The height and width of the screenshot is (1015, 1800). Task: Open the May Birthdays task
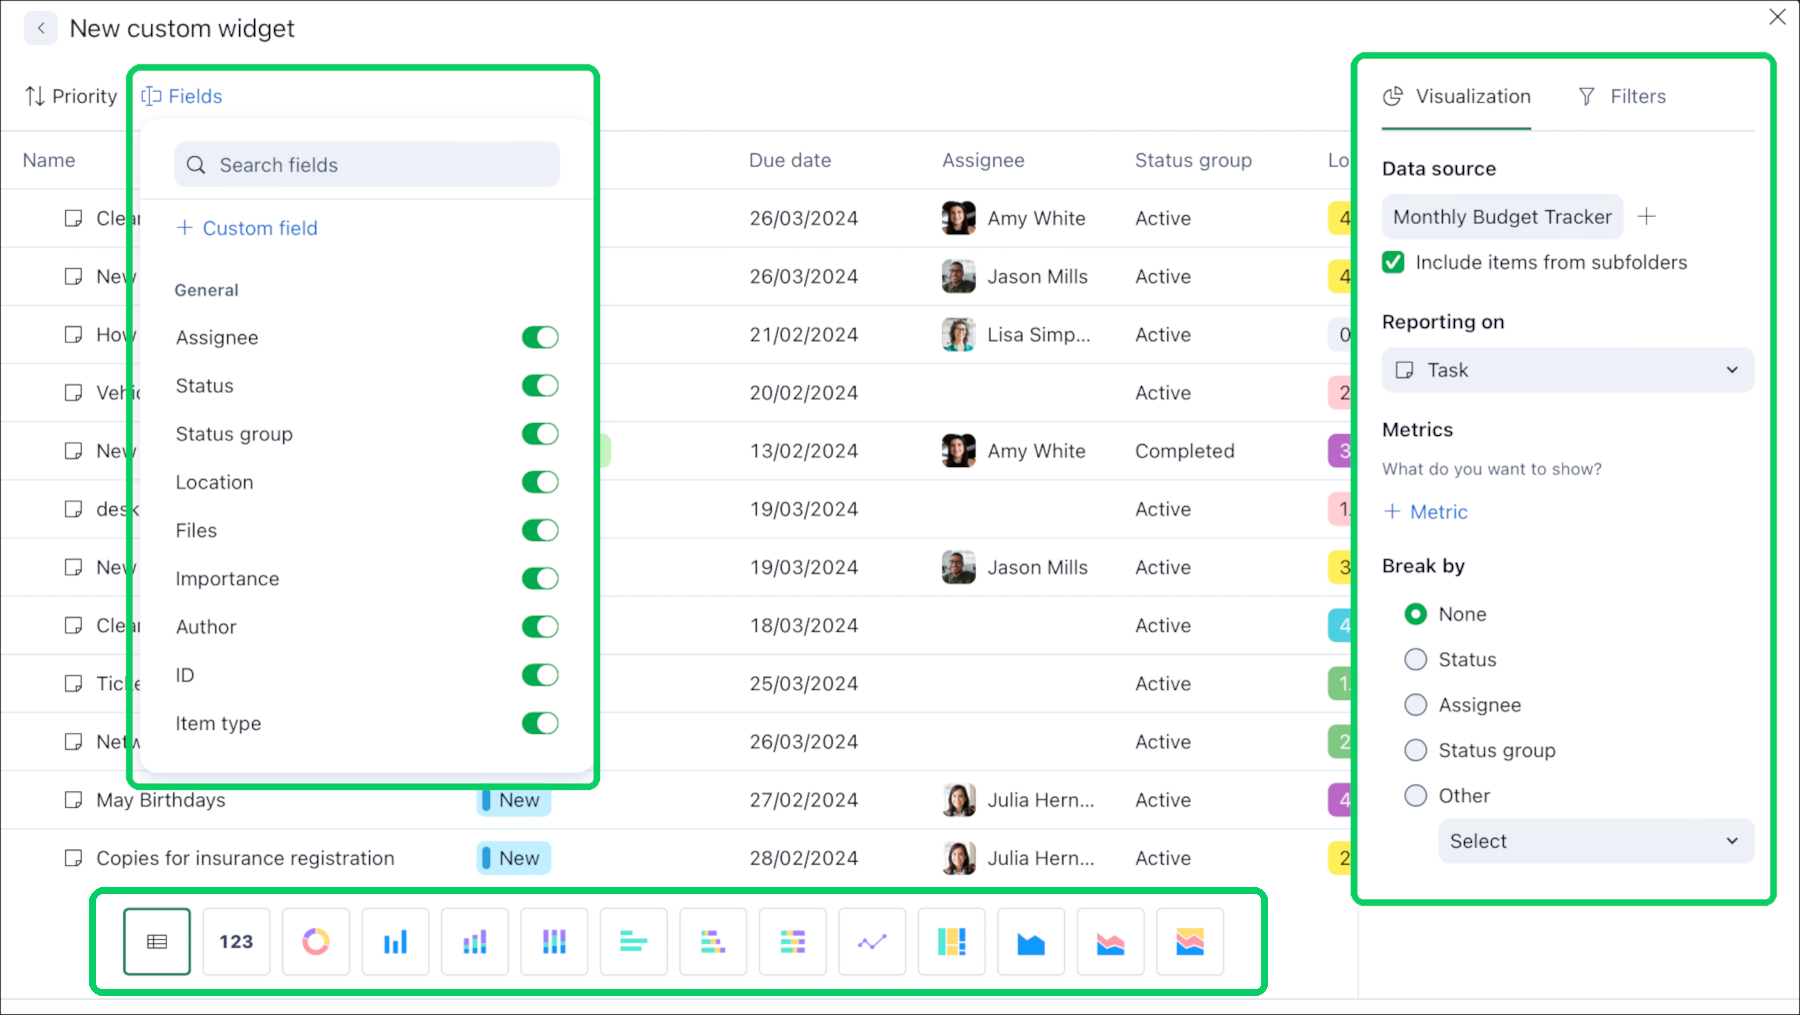coord(161,800)
